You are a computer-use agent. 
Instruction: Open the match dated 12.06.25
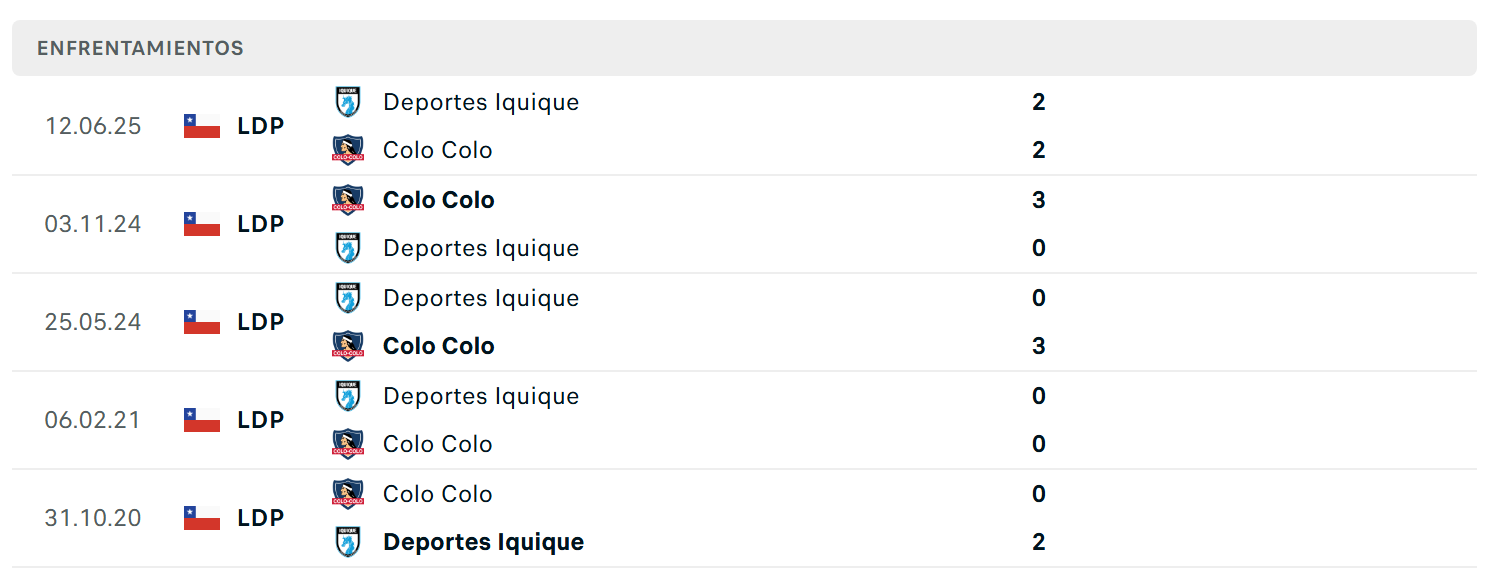[x=744, y=126]
